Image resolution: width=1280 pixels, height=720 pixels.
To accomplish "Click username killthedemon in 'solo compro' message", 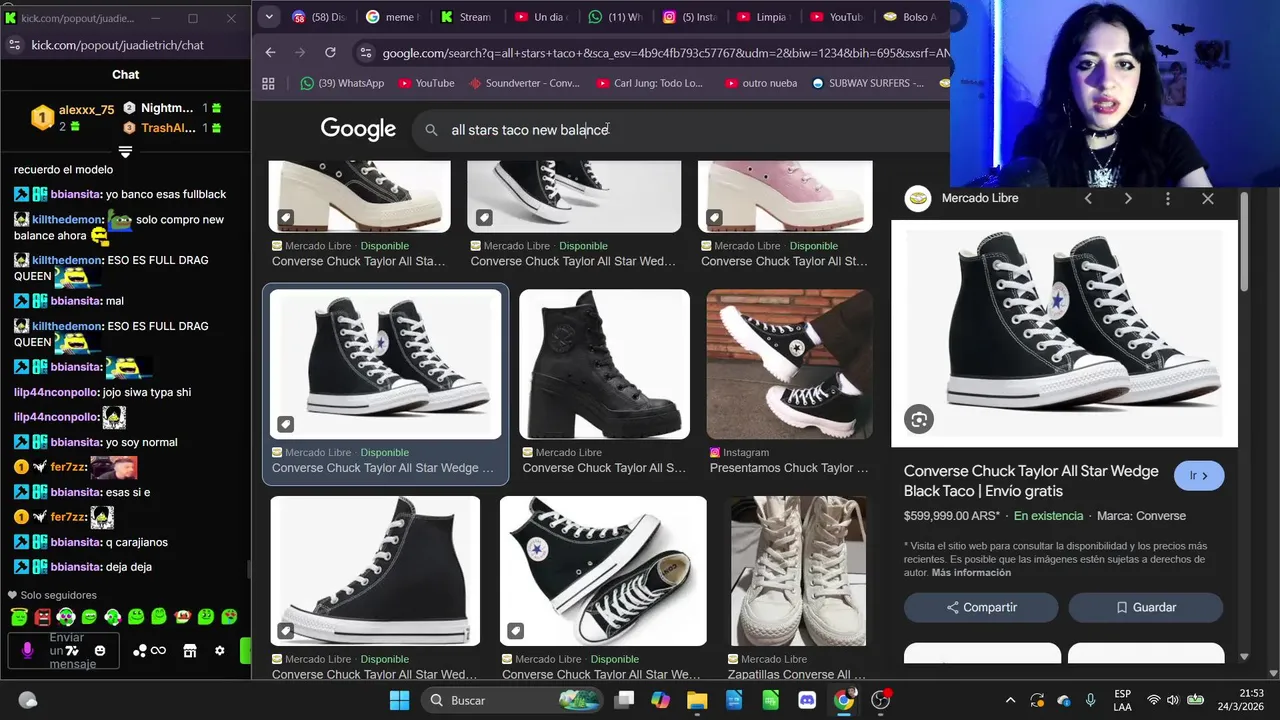I will (x=67, y=219).
